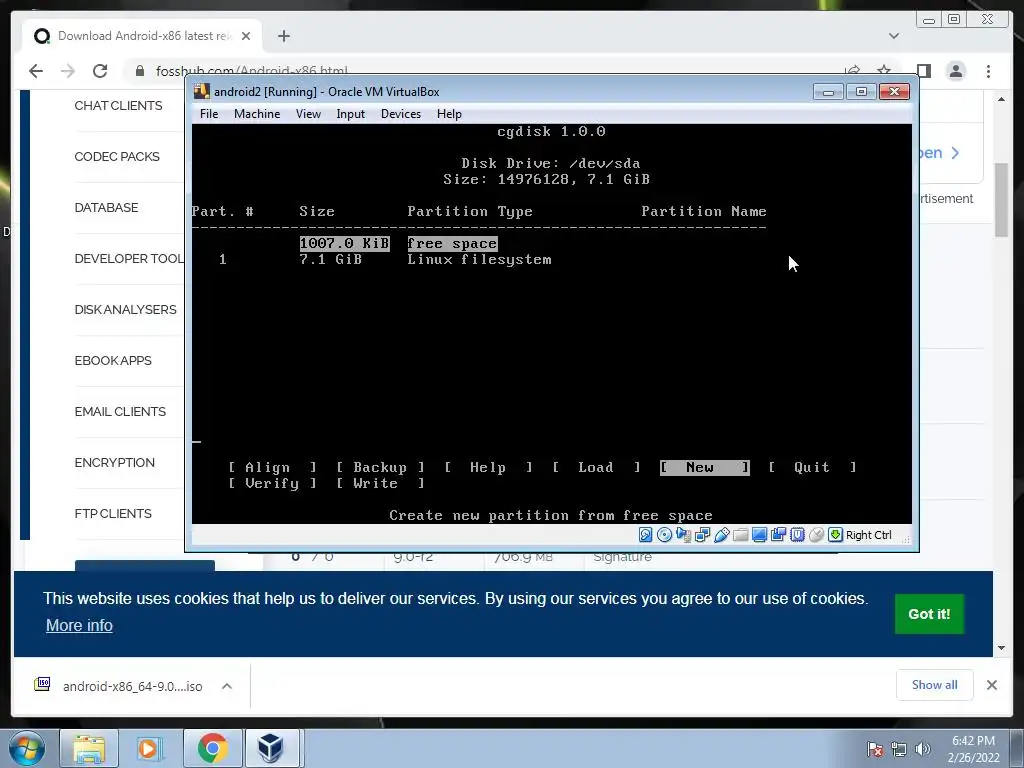Click the Write option in cgdisk
Image resolution: width=1024 pixels, height=768 pixels.
coord(380,483)
